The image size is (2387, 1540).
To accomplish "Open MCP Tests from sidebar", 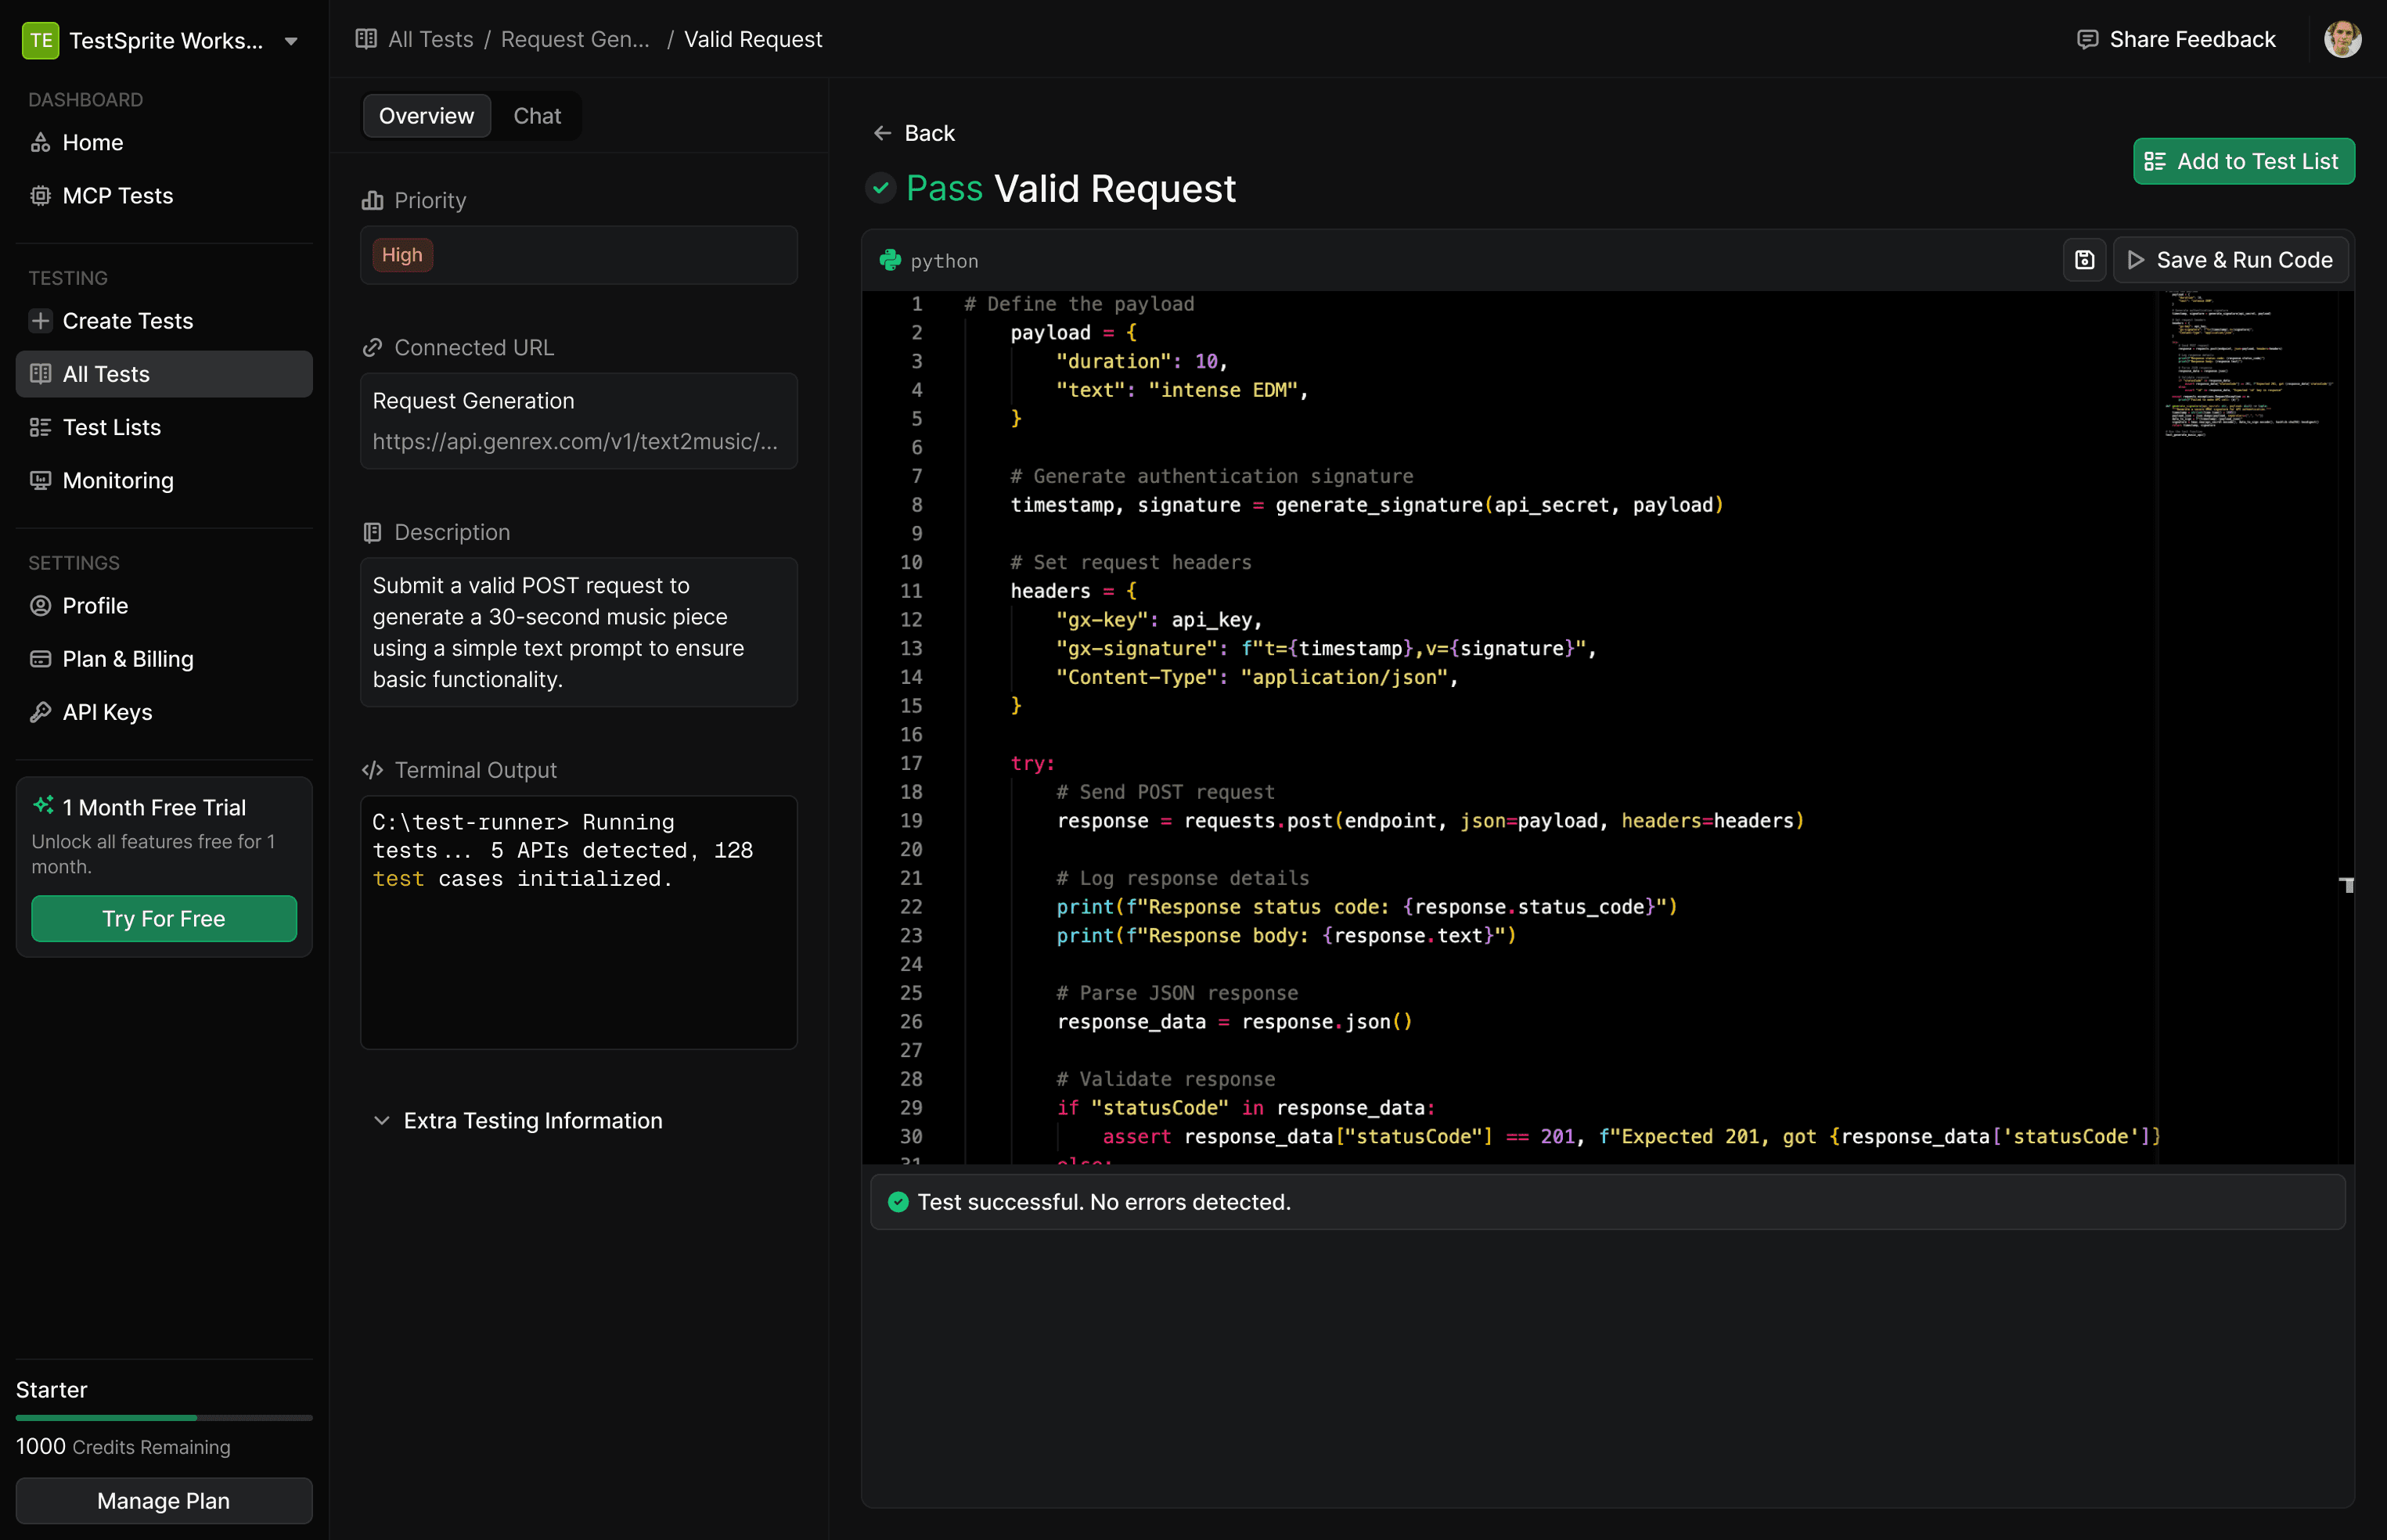I will tap(117, 196).
